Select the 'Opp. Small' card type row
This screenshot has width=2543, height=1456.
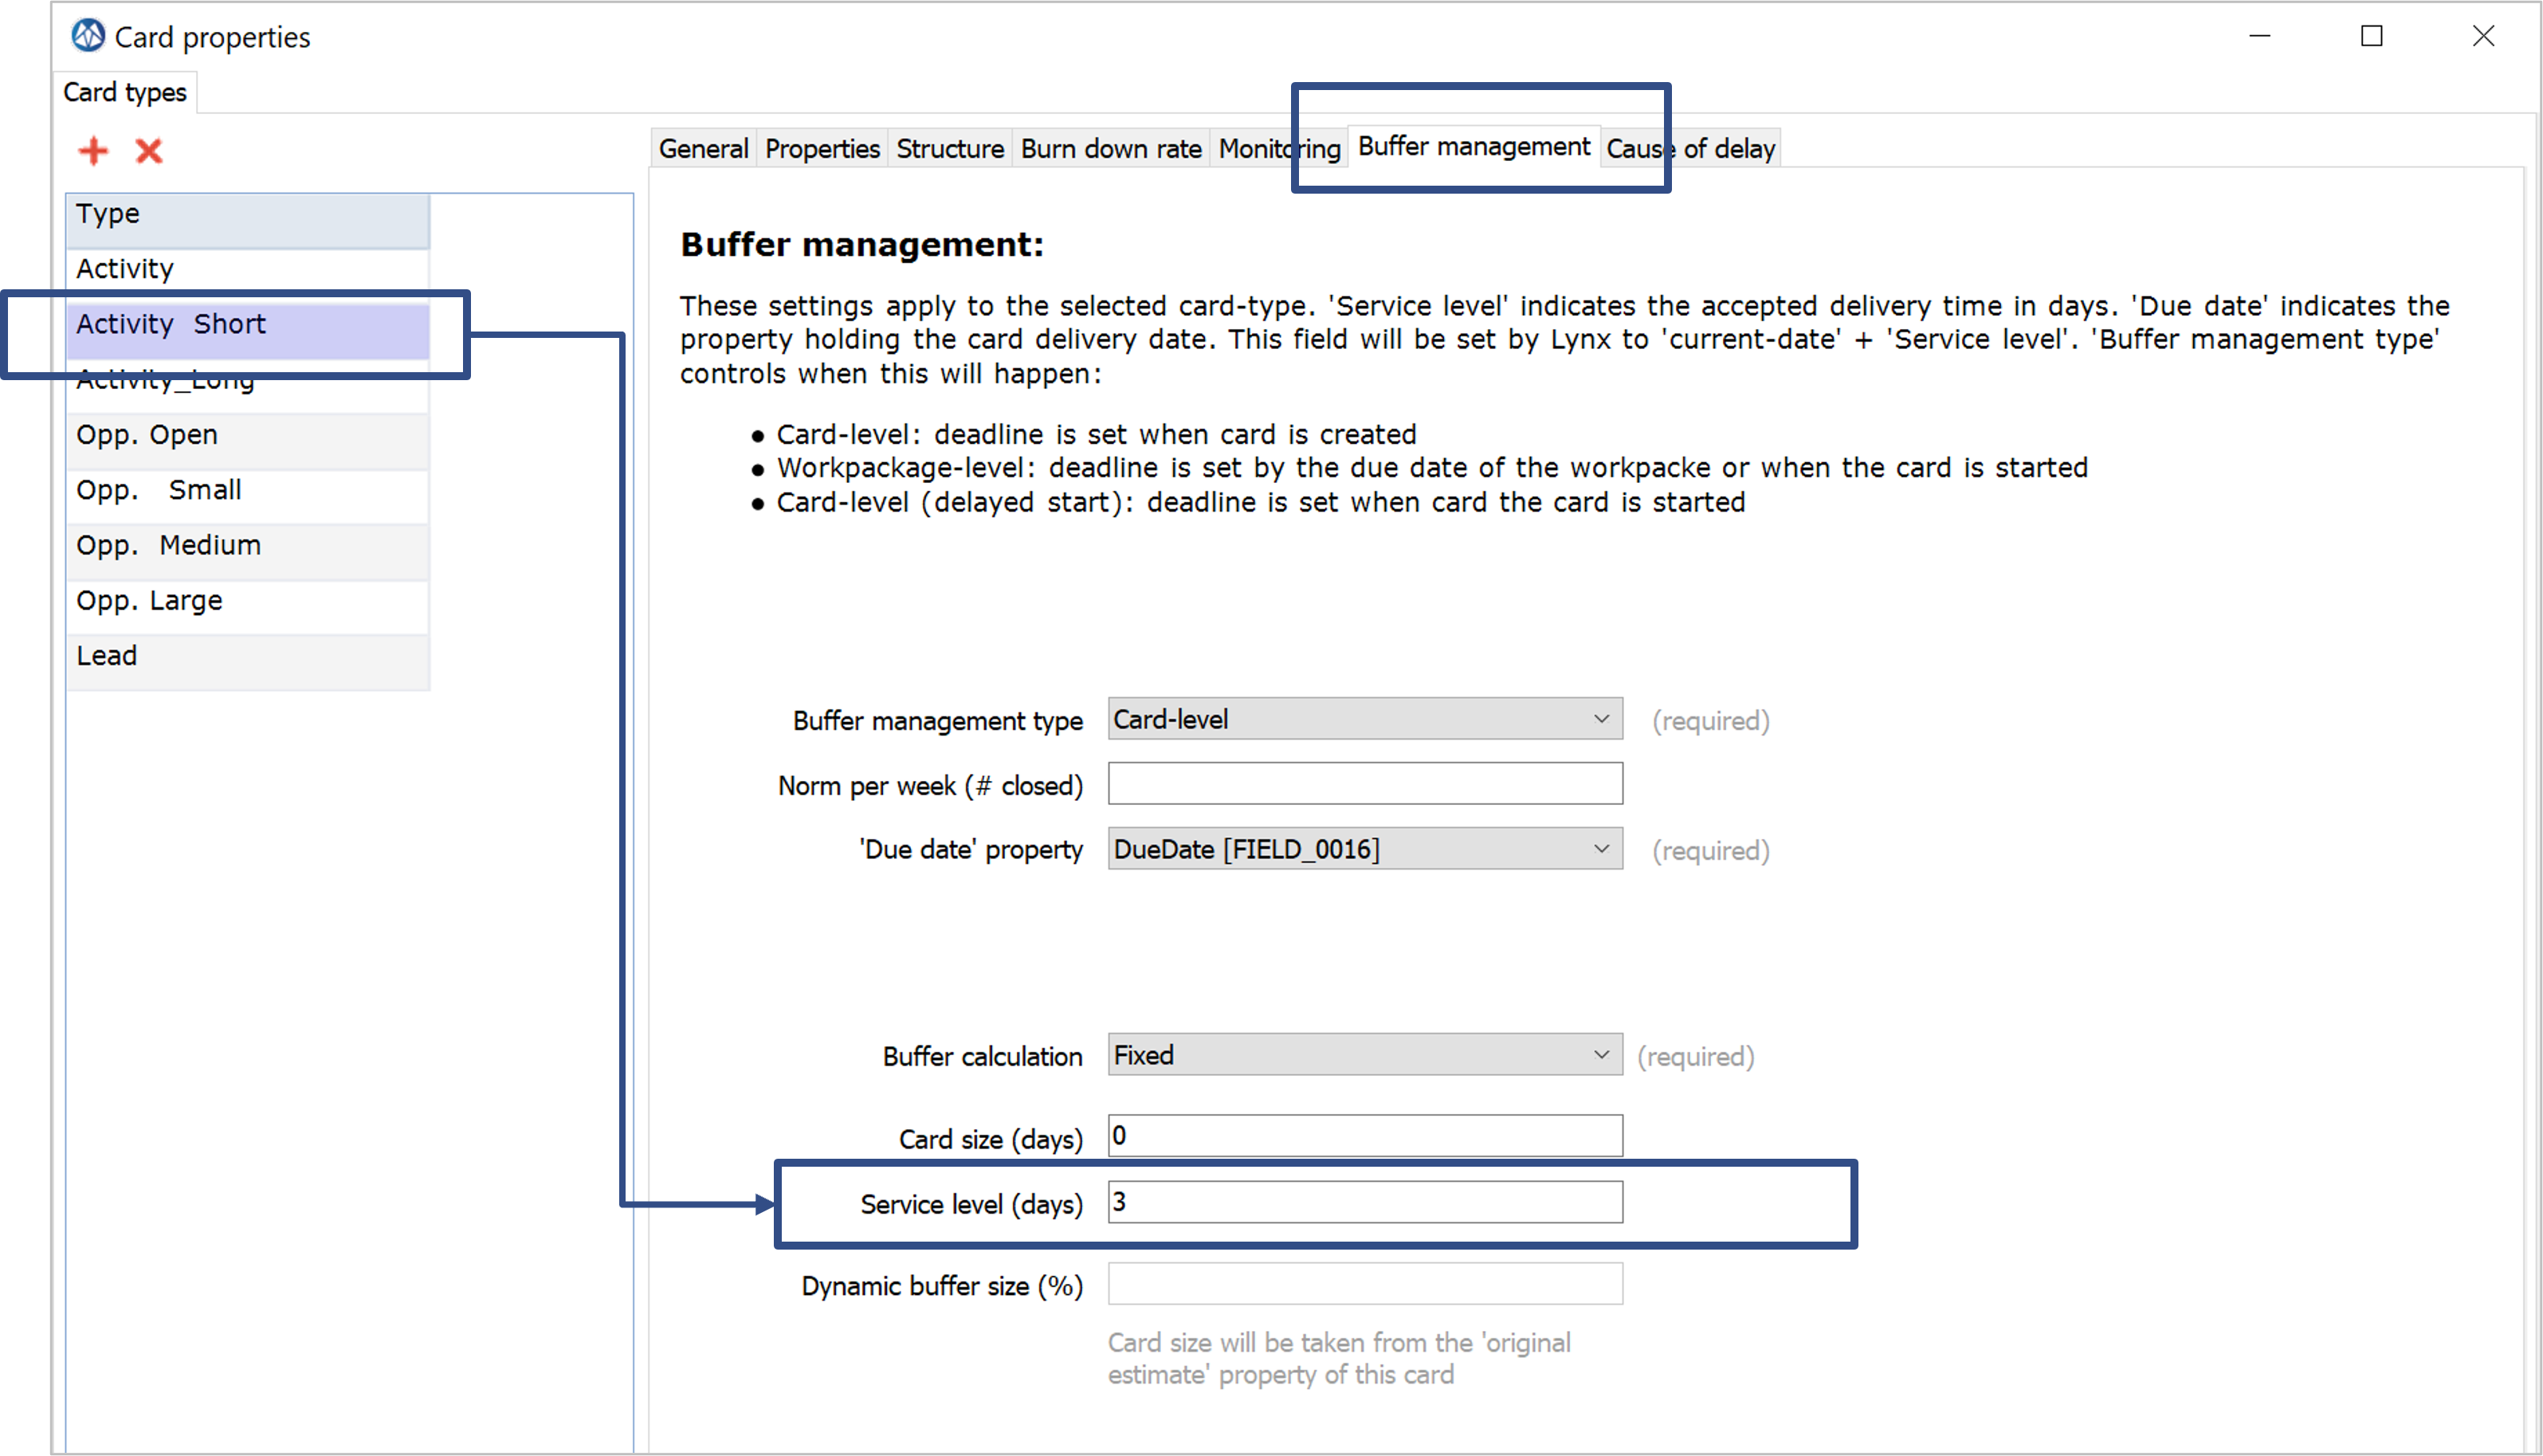point(248,497)
